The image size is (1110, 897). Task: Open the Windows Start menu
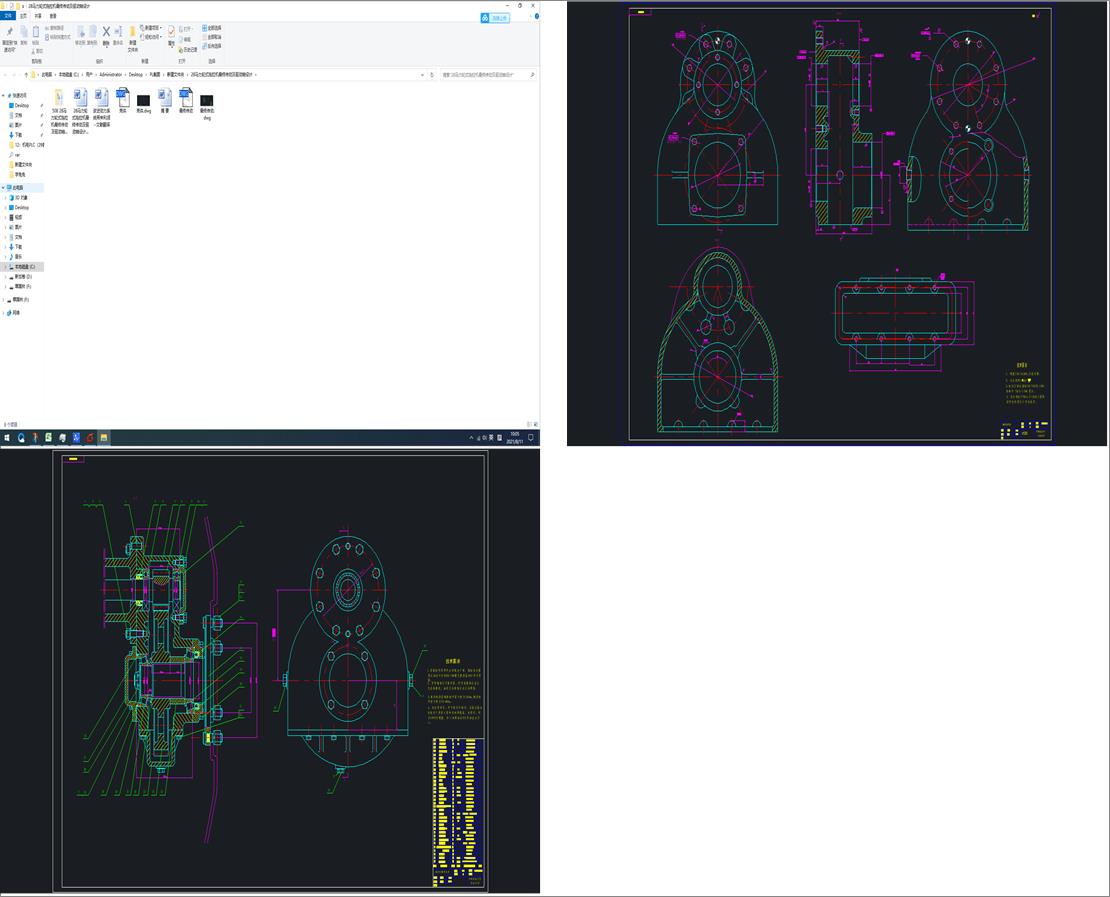(6, 438)
